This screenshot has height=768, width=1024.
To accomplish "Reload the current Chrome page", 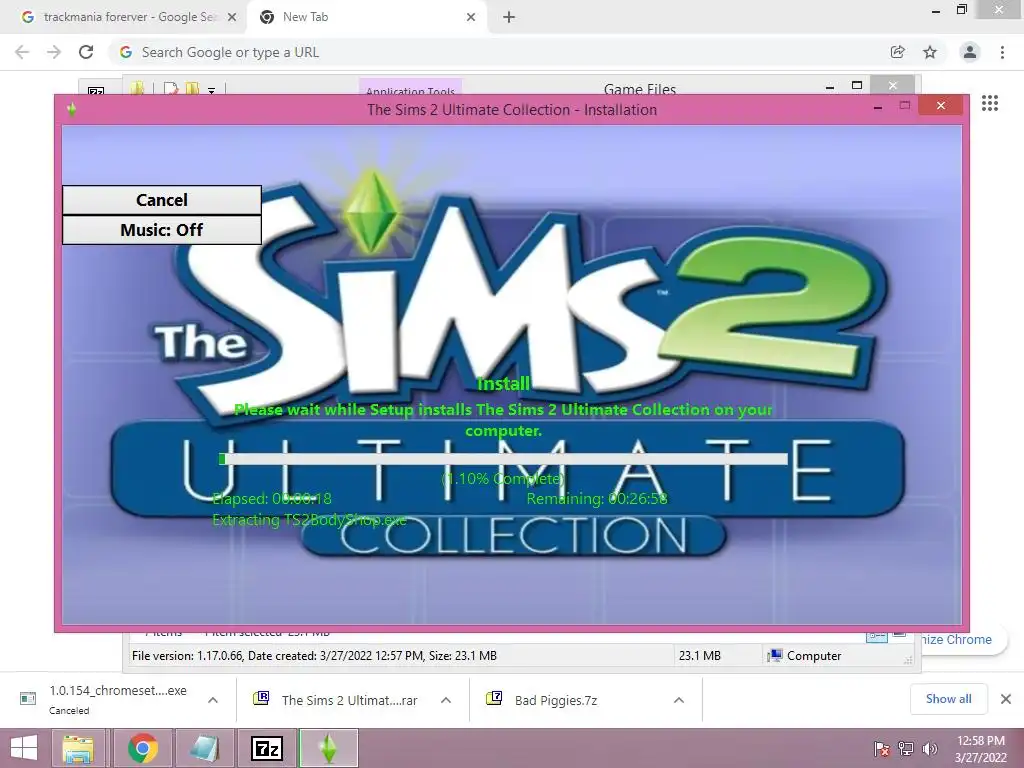I will coord(86,52).
